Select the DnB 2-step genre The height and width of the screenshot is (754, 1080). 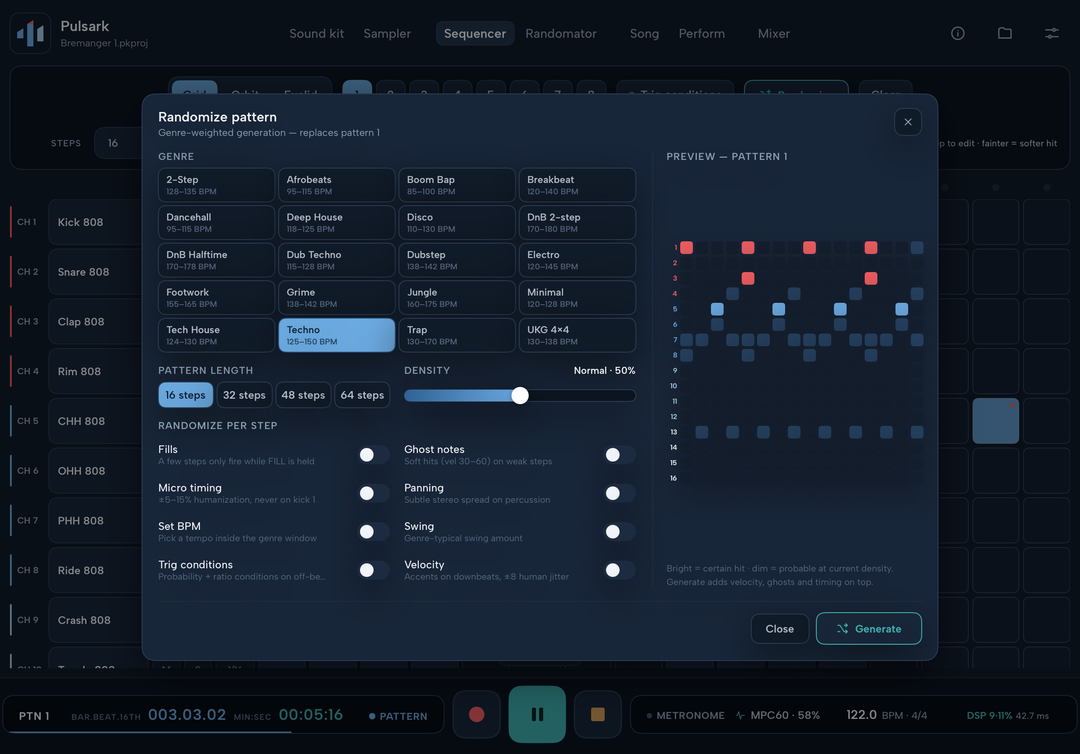point(577,222)
